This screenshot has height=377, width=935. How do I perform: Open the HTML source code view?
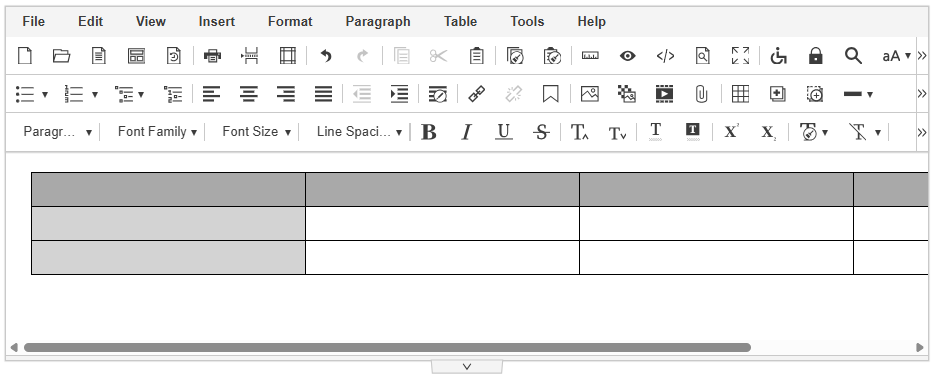point(665,56)
